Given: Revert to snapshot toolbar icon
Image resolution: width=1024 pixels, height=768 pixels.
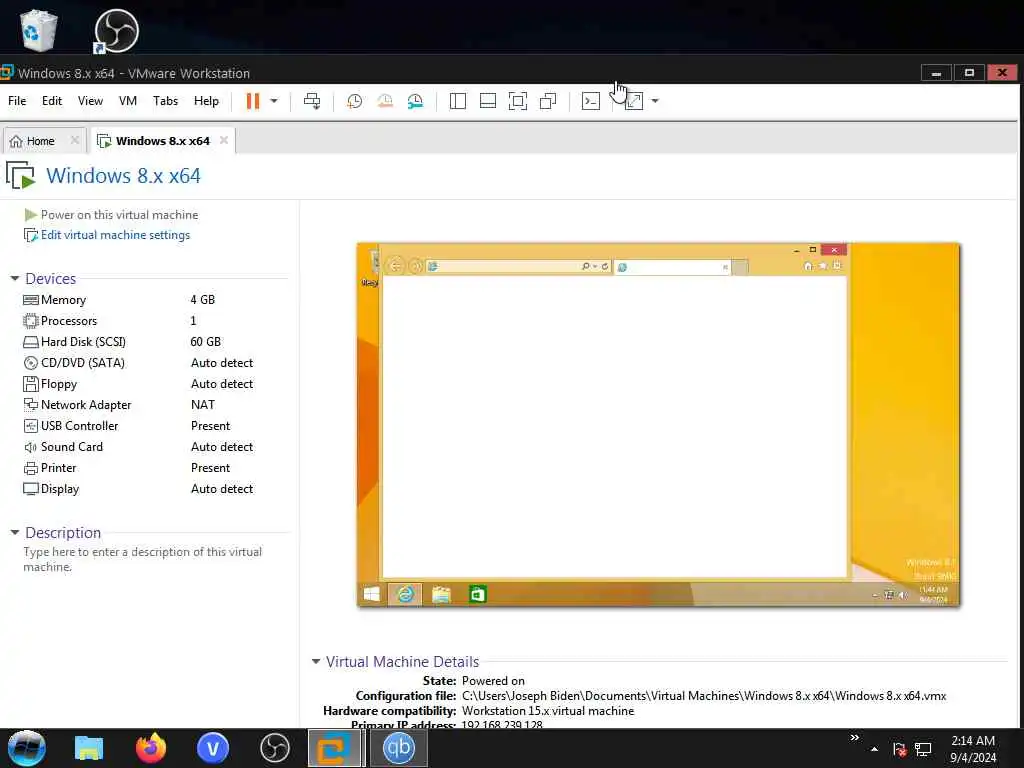Looking at the screenshot, I should pyautogui.click(x=385, y=101).
